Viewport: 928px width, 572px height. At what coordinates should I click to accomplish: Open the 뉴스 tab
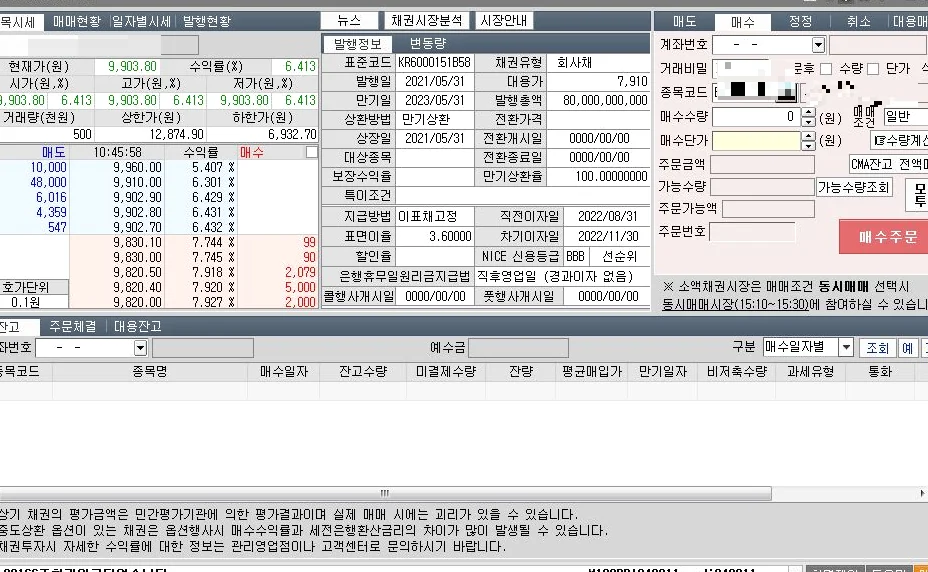(349, 21)
